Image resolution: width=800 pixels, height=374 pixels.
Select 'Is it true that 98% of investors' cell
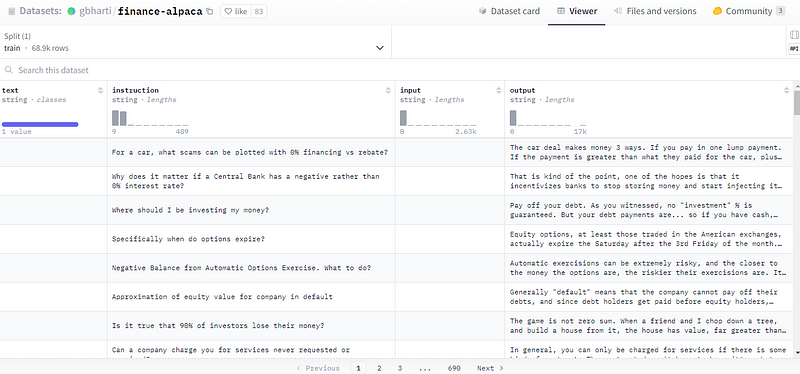(251, 326)
